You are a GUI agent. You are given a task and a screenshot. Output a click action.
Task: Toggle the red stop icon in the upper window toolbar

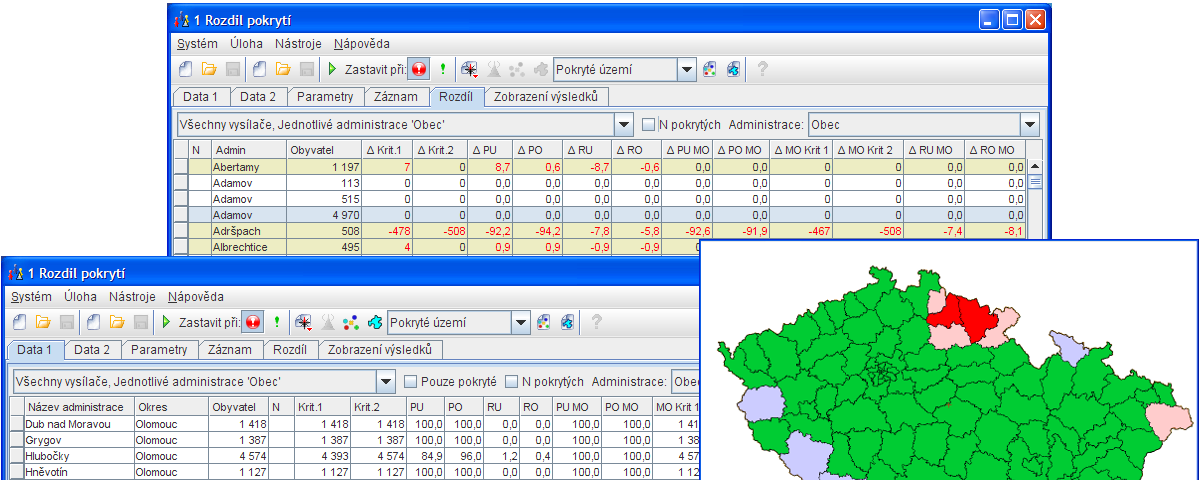pyautogui.click(x=418, y=70)
